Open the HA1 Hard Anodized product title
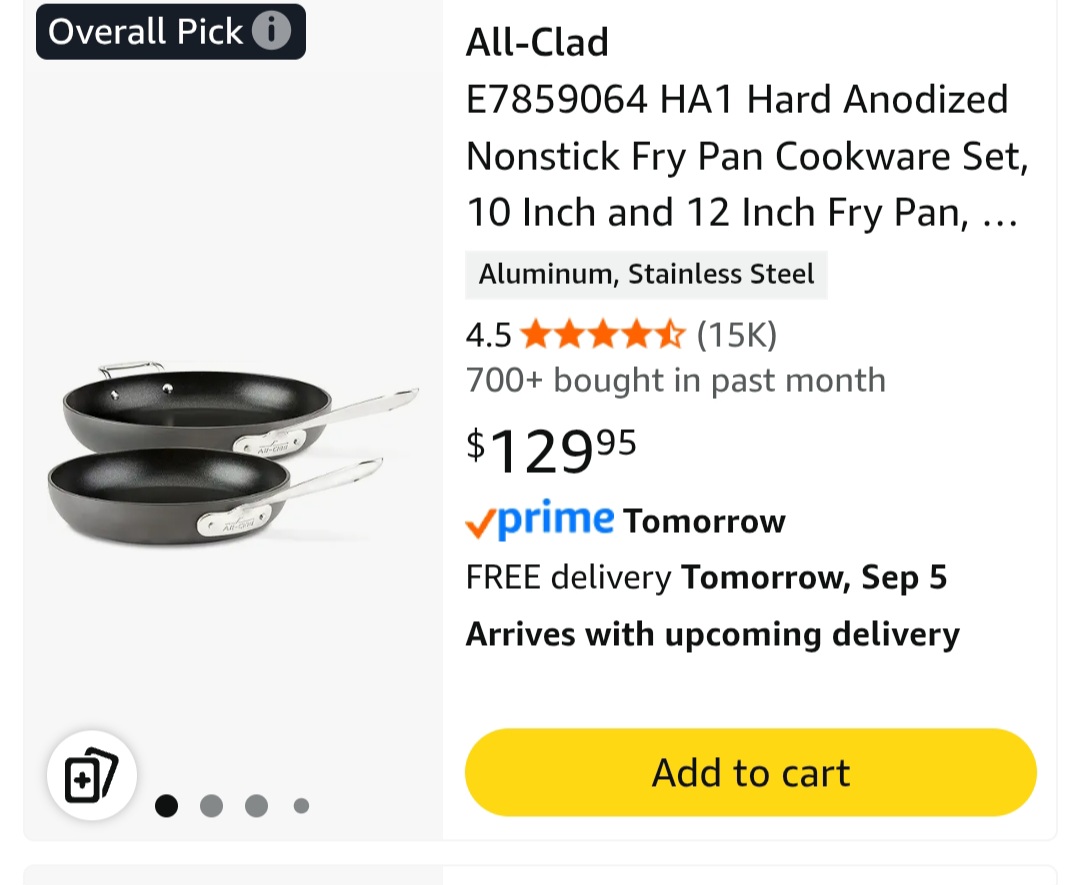Viewport: 1080px width, 885px height. pos(745,156)
